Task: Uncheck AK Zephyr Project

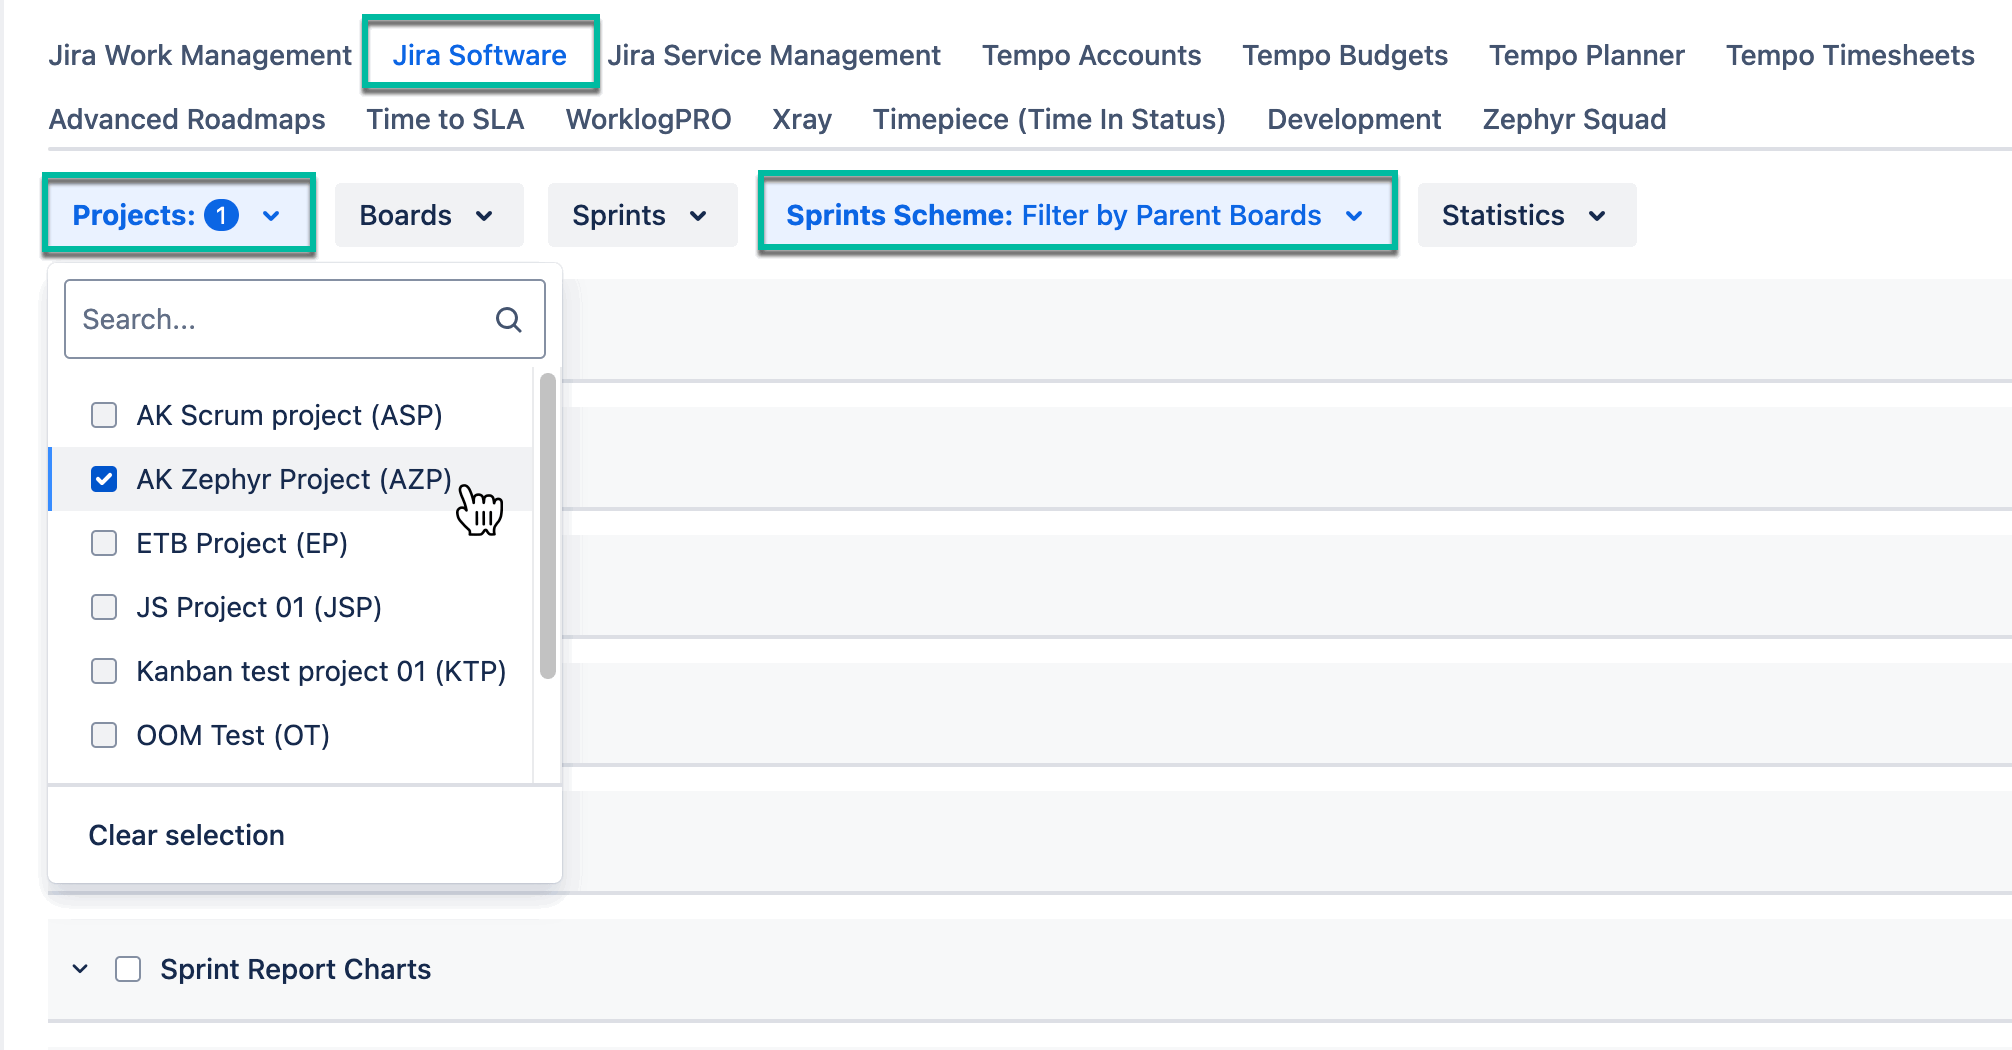Action: (x=103, y=479)
